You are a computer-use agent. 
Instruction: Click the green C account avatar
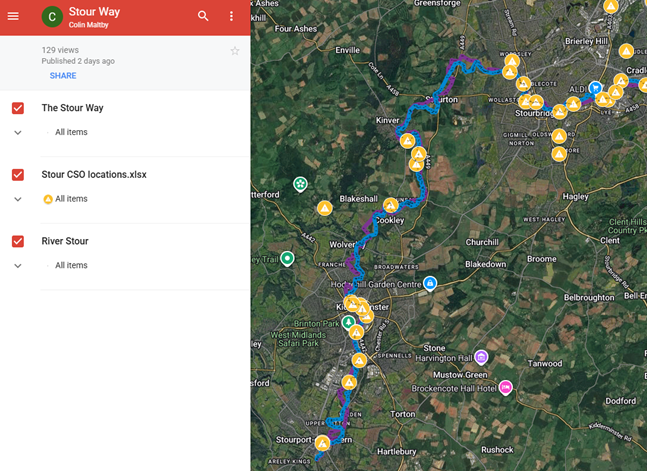[x=51, y=17]
